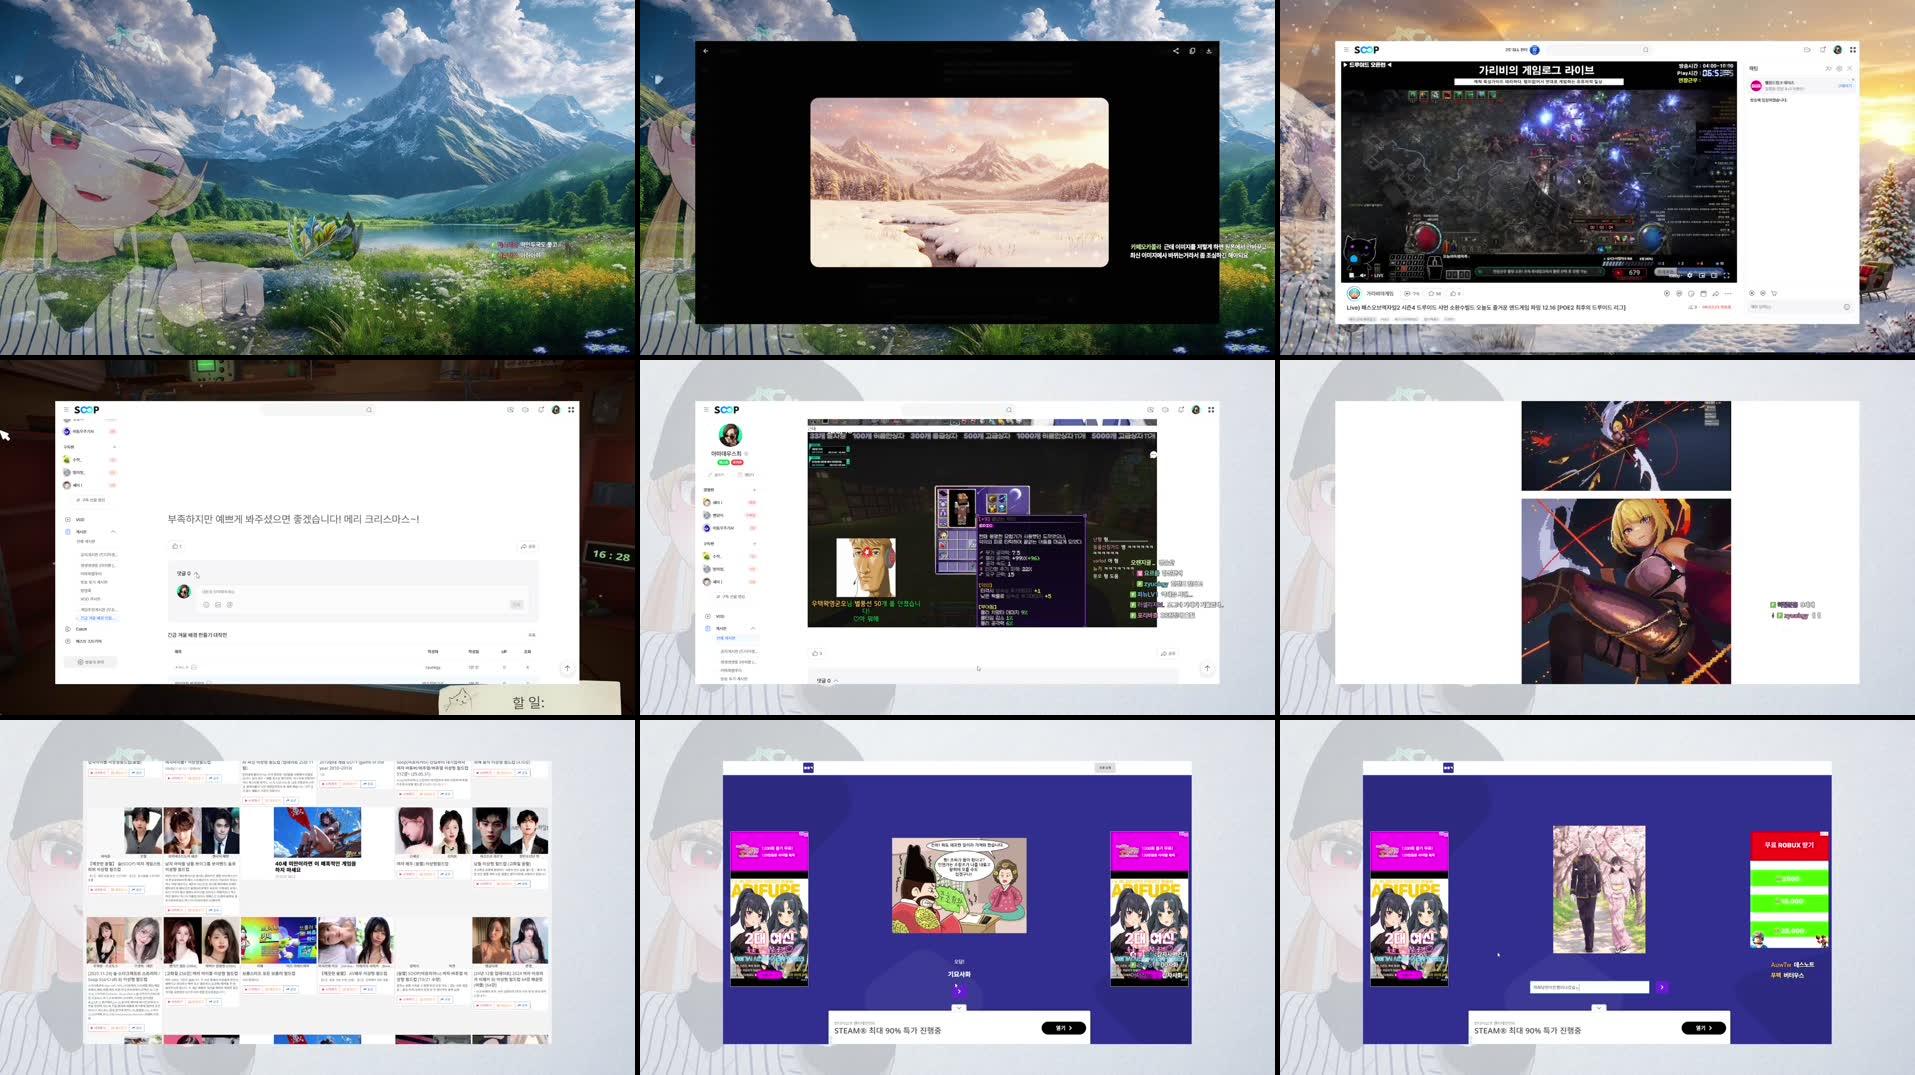The height and width of the screenshot is (1075, 1915).
Task: Open picture-in-picture mode on the player
Action: point(1701,275)
